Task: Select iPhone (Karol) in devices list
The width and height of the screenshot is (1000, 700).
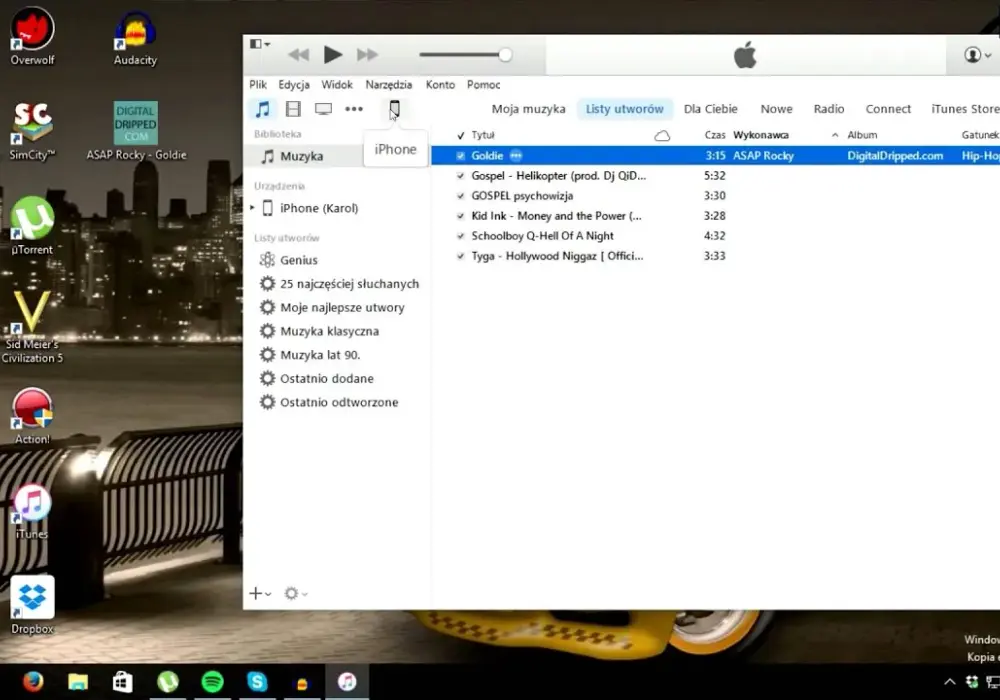Action: 318,208
